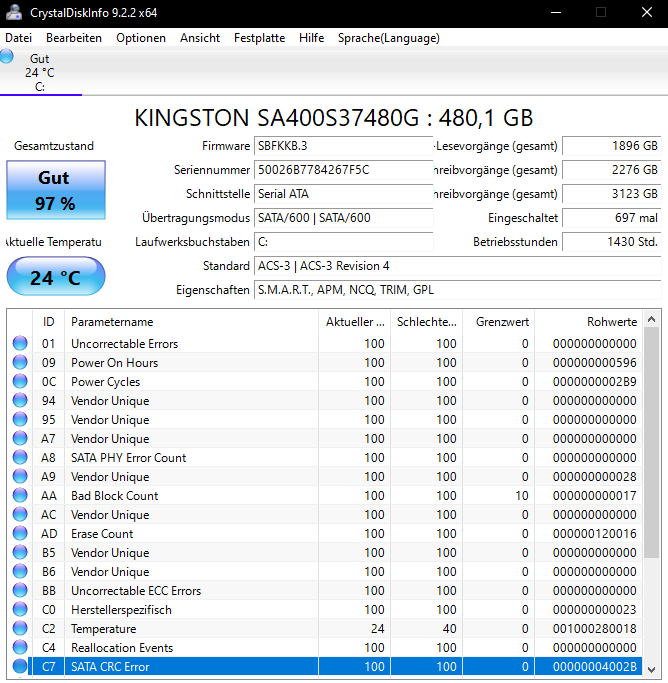Click the 697 mal power-on count value

tap(612, 217)
